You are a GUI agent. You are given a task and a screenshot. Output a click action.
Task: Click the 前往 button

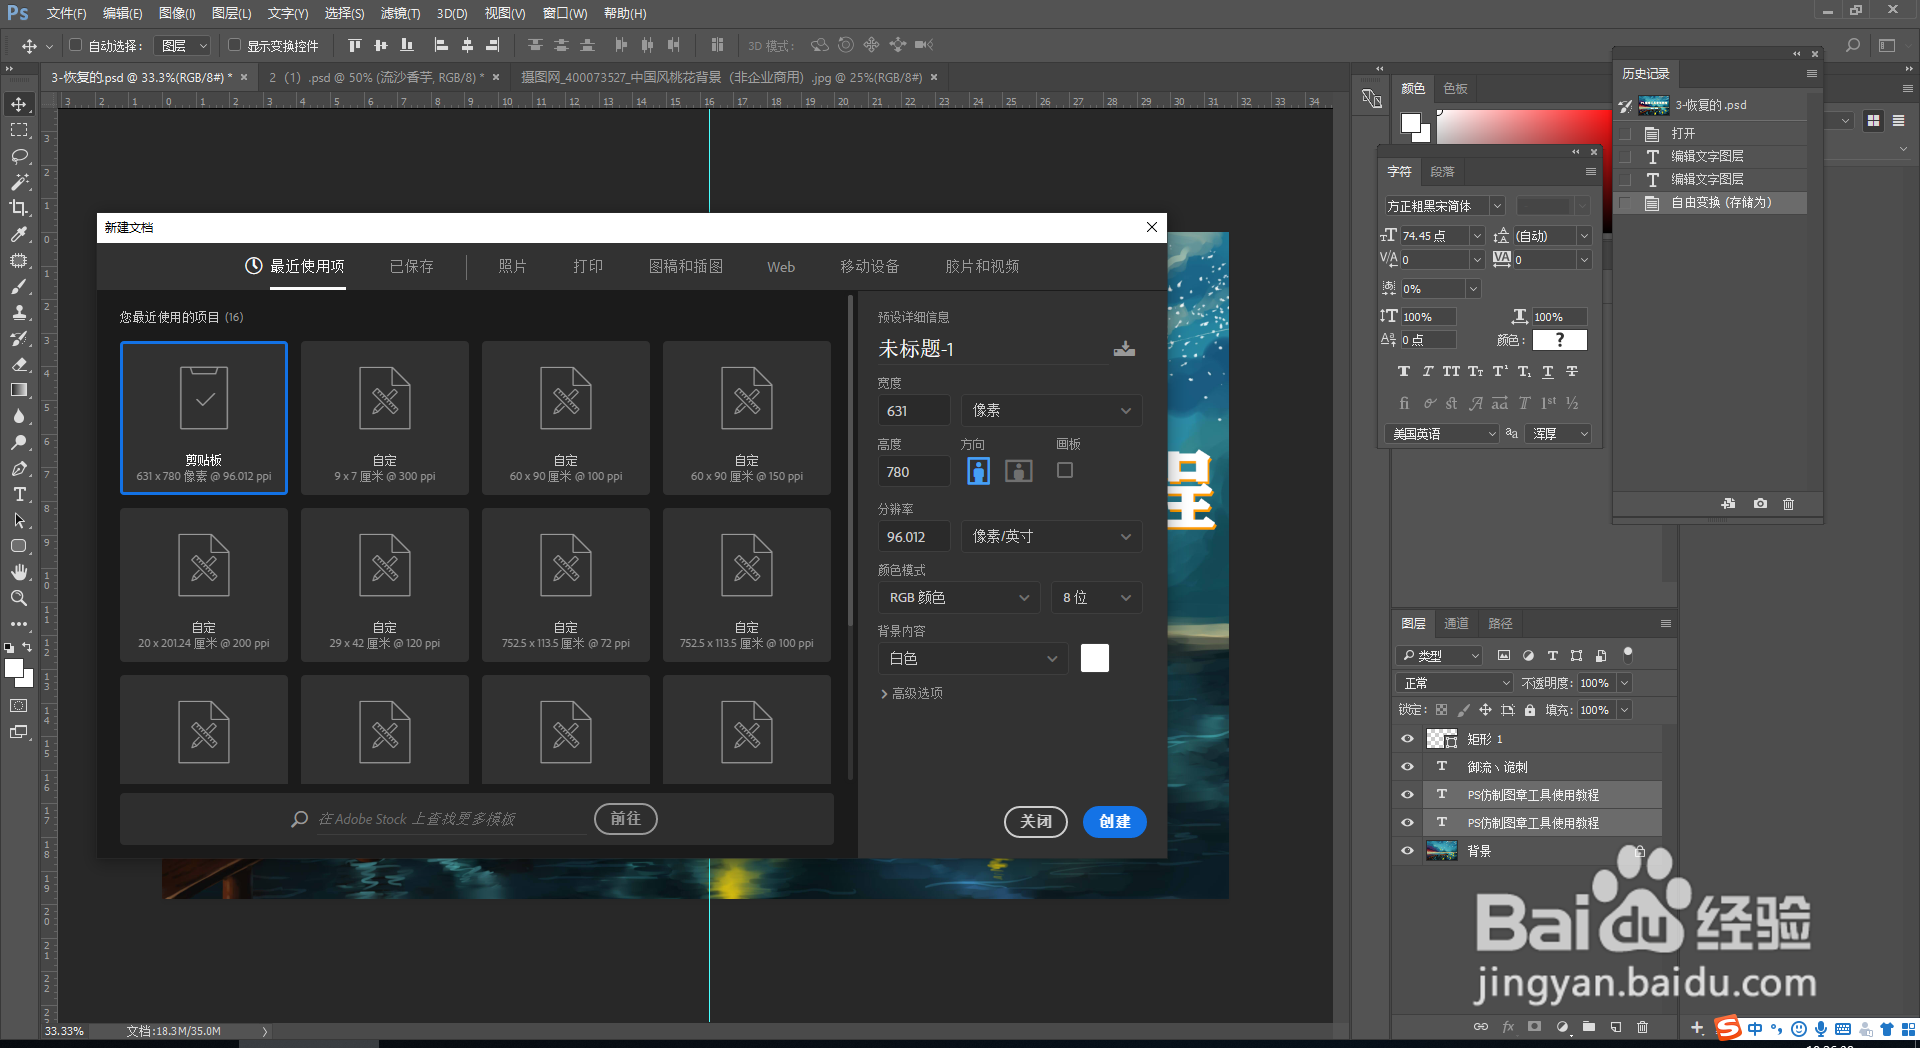click(x=626, y=819)
